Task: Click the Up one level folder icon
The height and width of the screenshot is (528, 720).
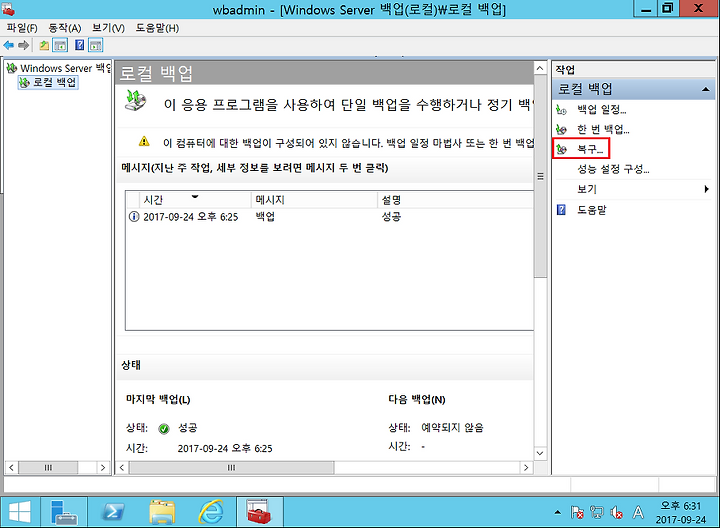Action: [44, 45]
